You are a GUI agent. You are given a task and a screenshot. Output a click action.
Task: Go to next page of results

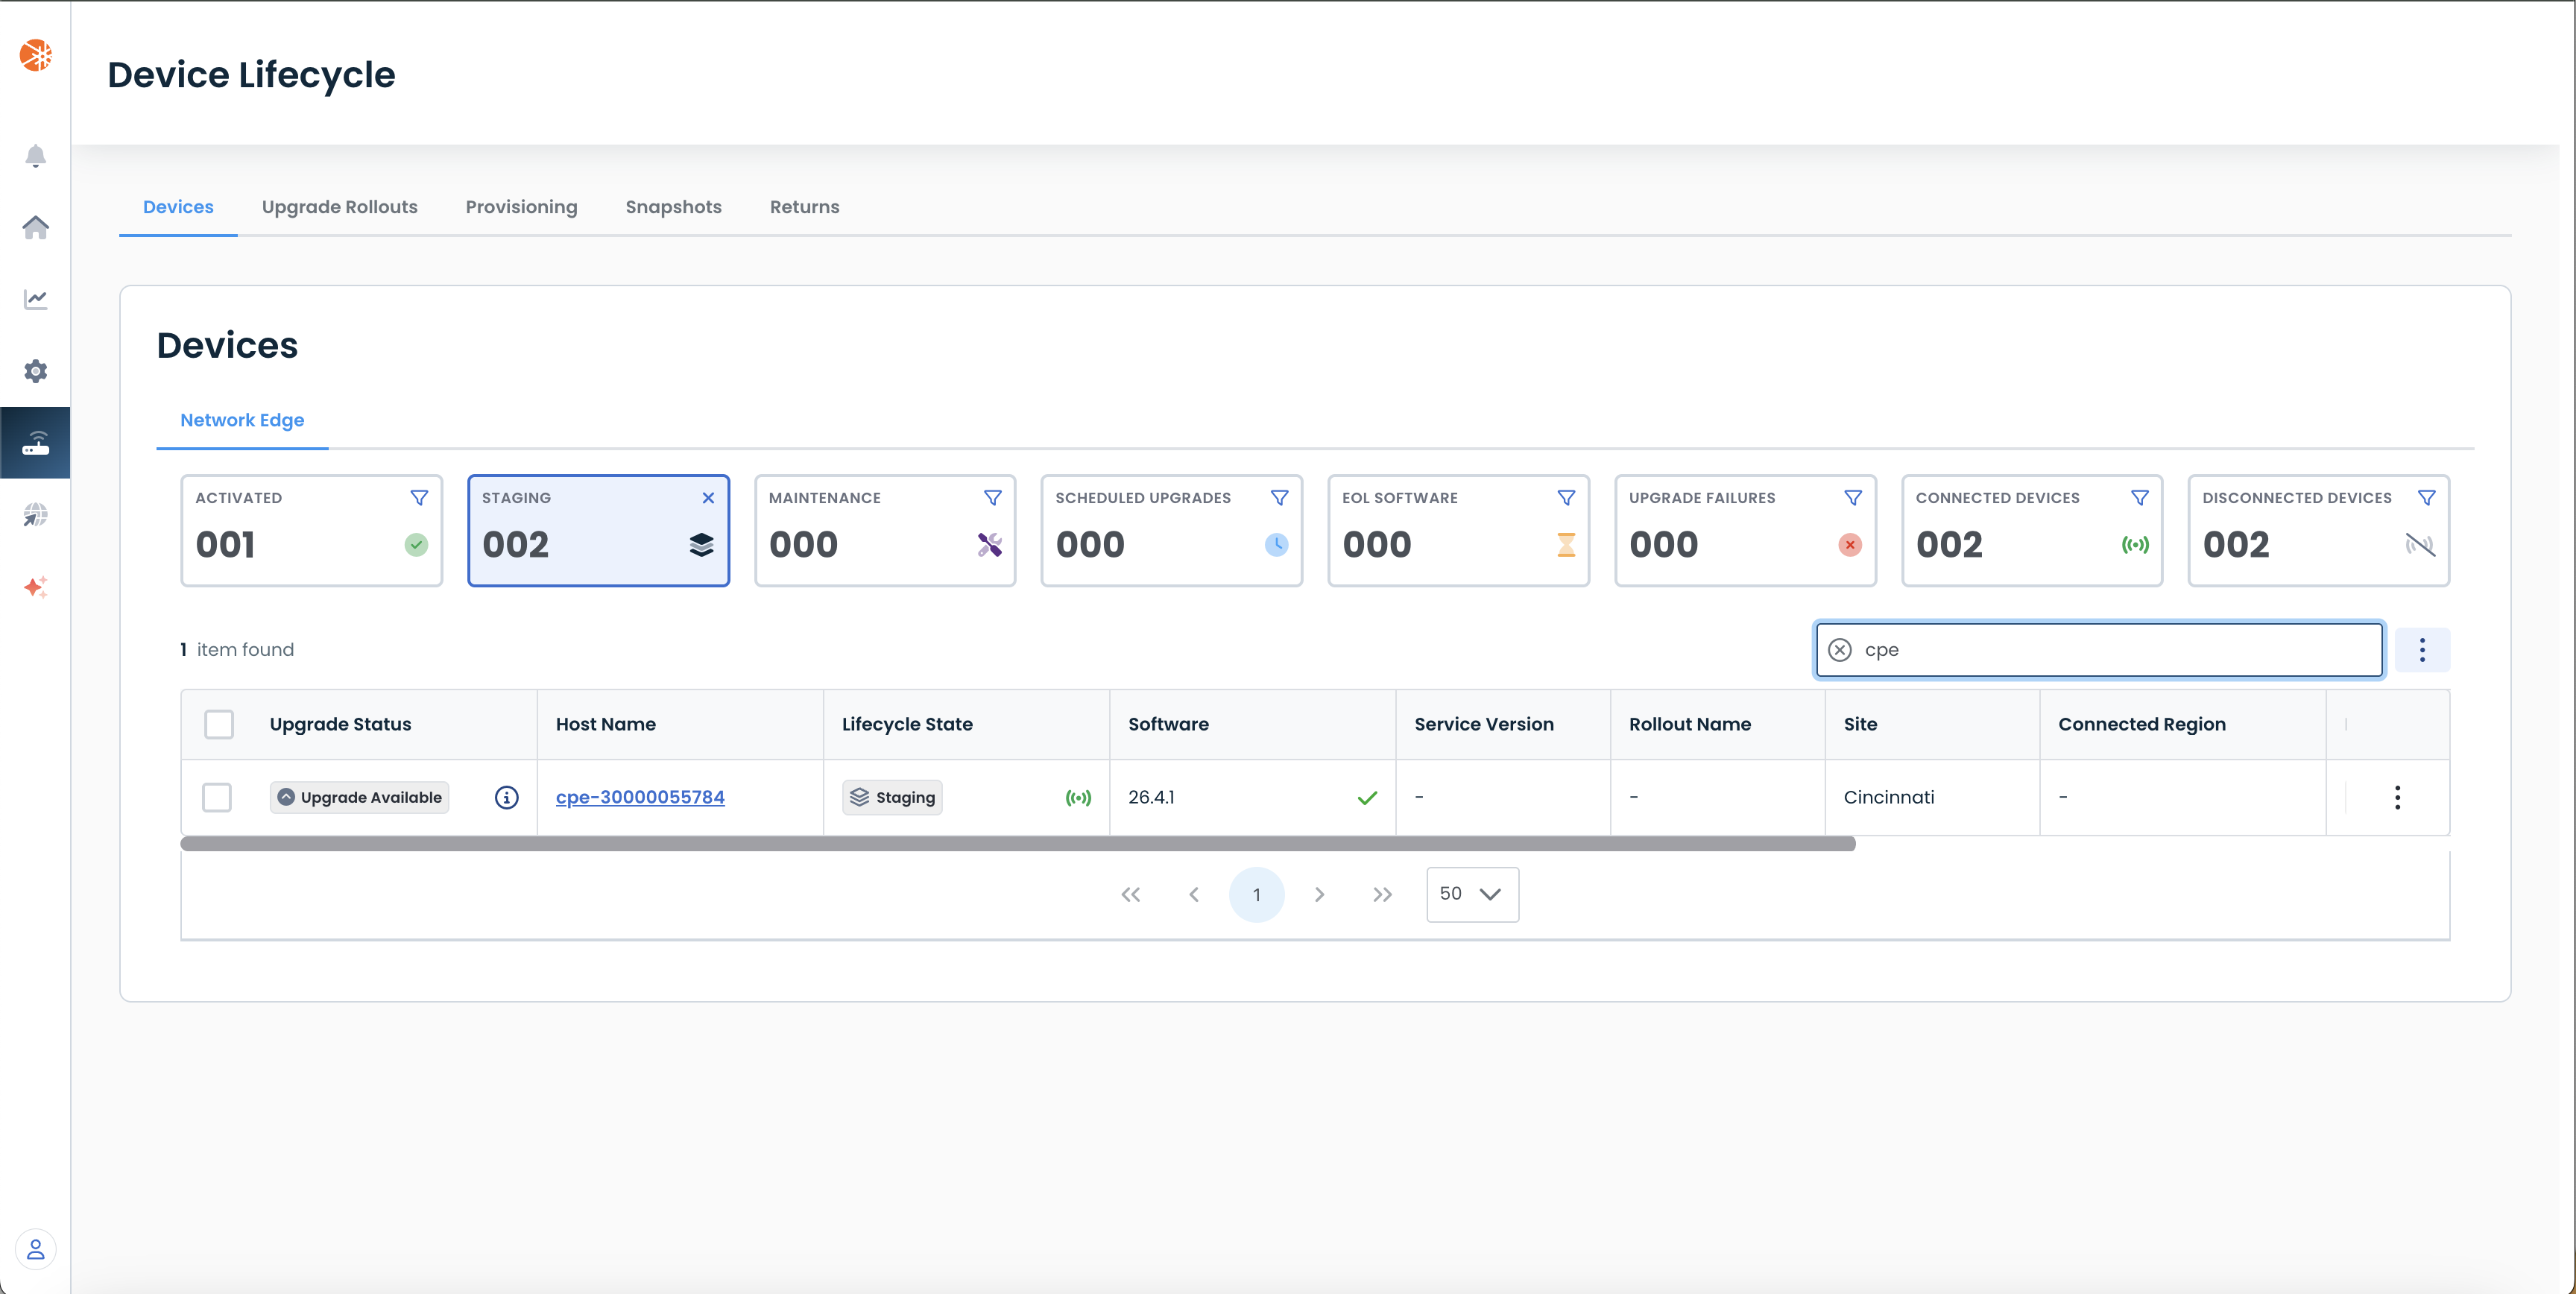click(x=1319, y=894)
